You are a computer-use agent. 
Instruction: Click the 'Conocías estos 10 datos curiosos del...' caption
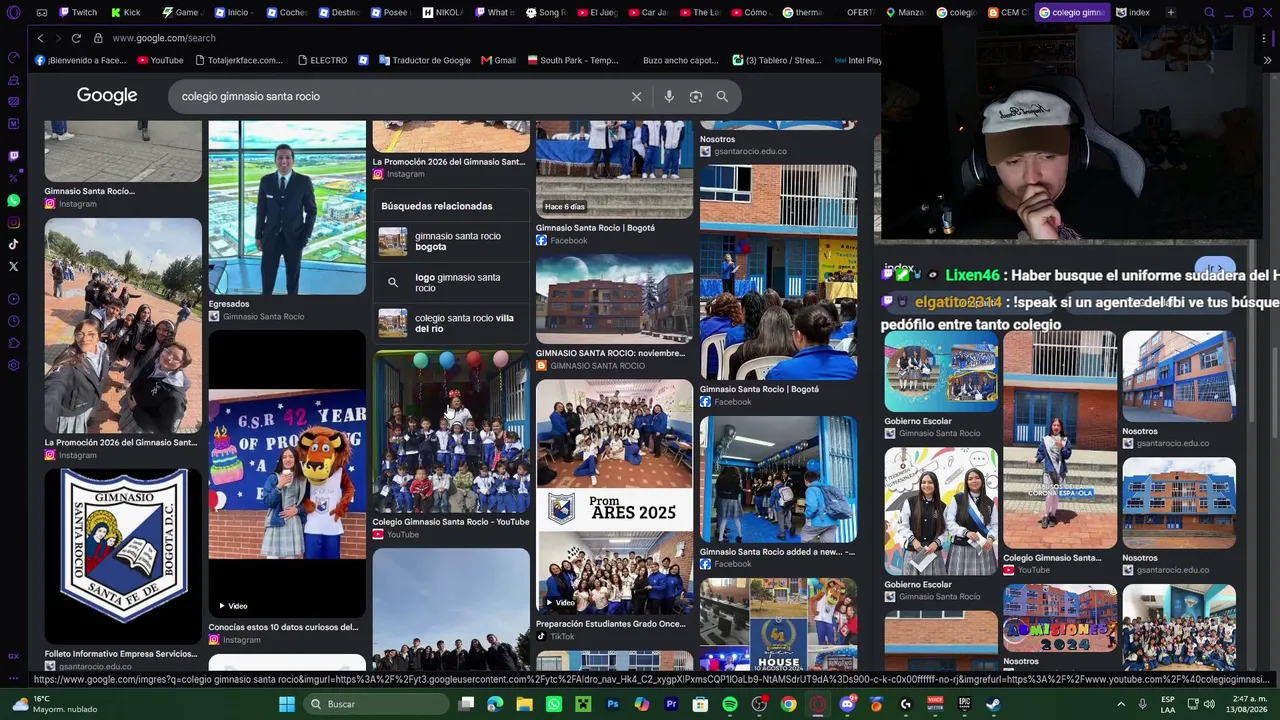coord(284,628)
